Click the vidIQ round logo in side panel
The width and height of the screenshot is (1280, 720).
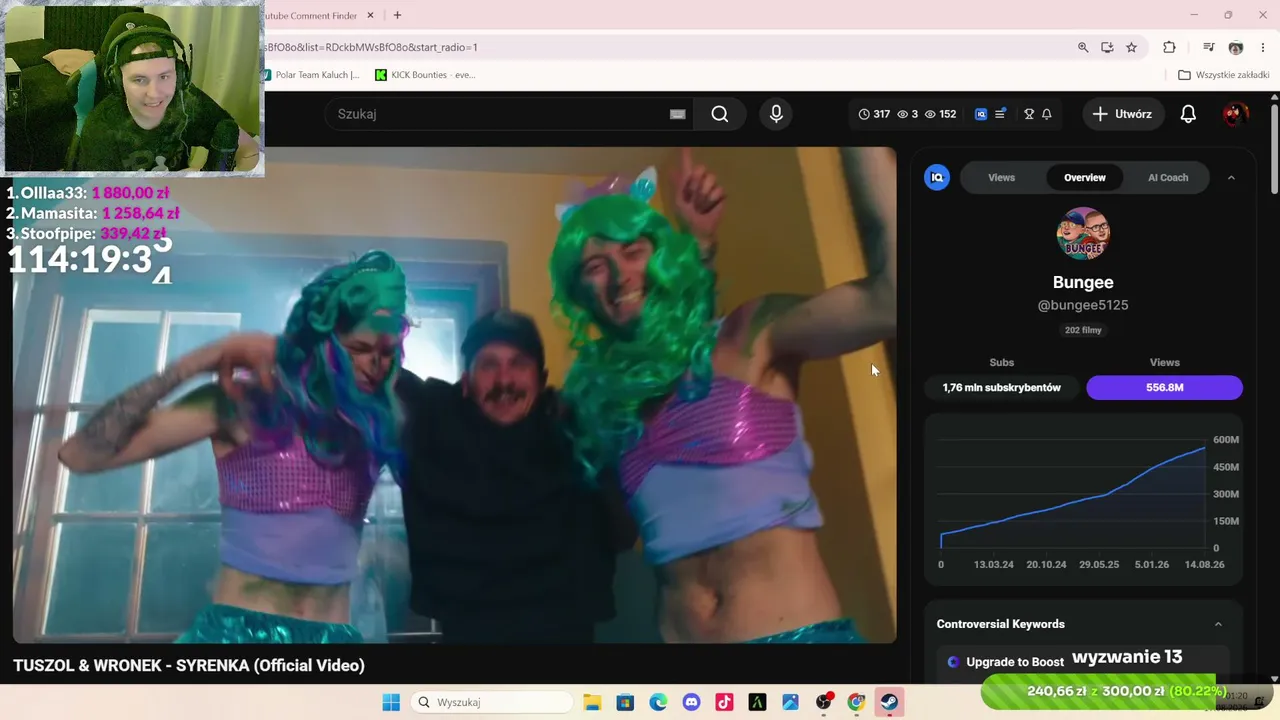tap(937, 177)
